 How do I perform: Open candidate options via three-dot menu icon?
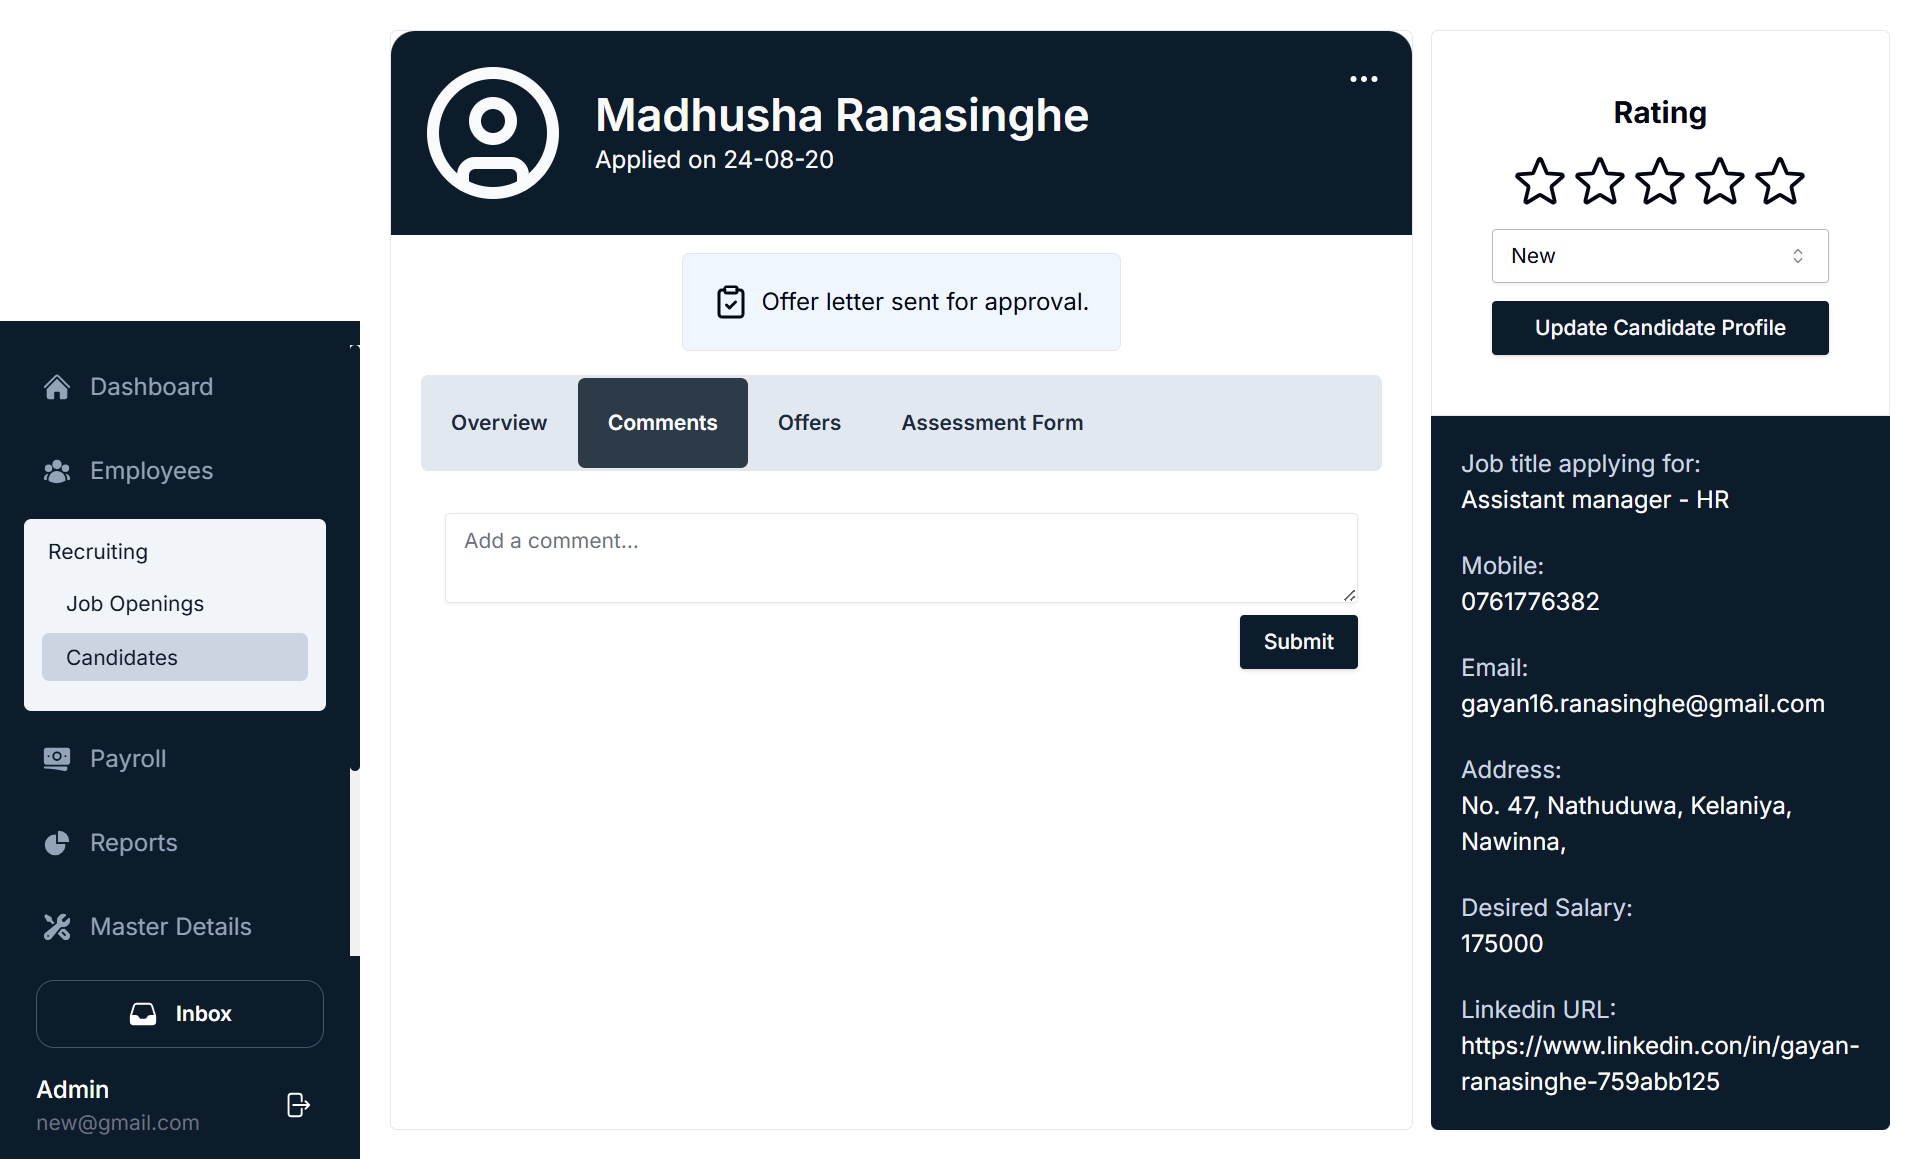(x=1363, y=78)
